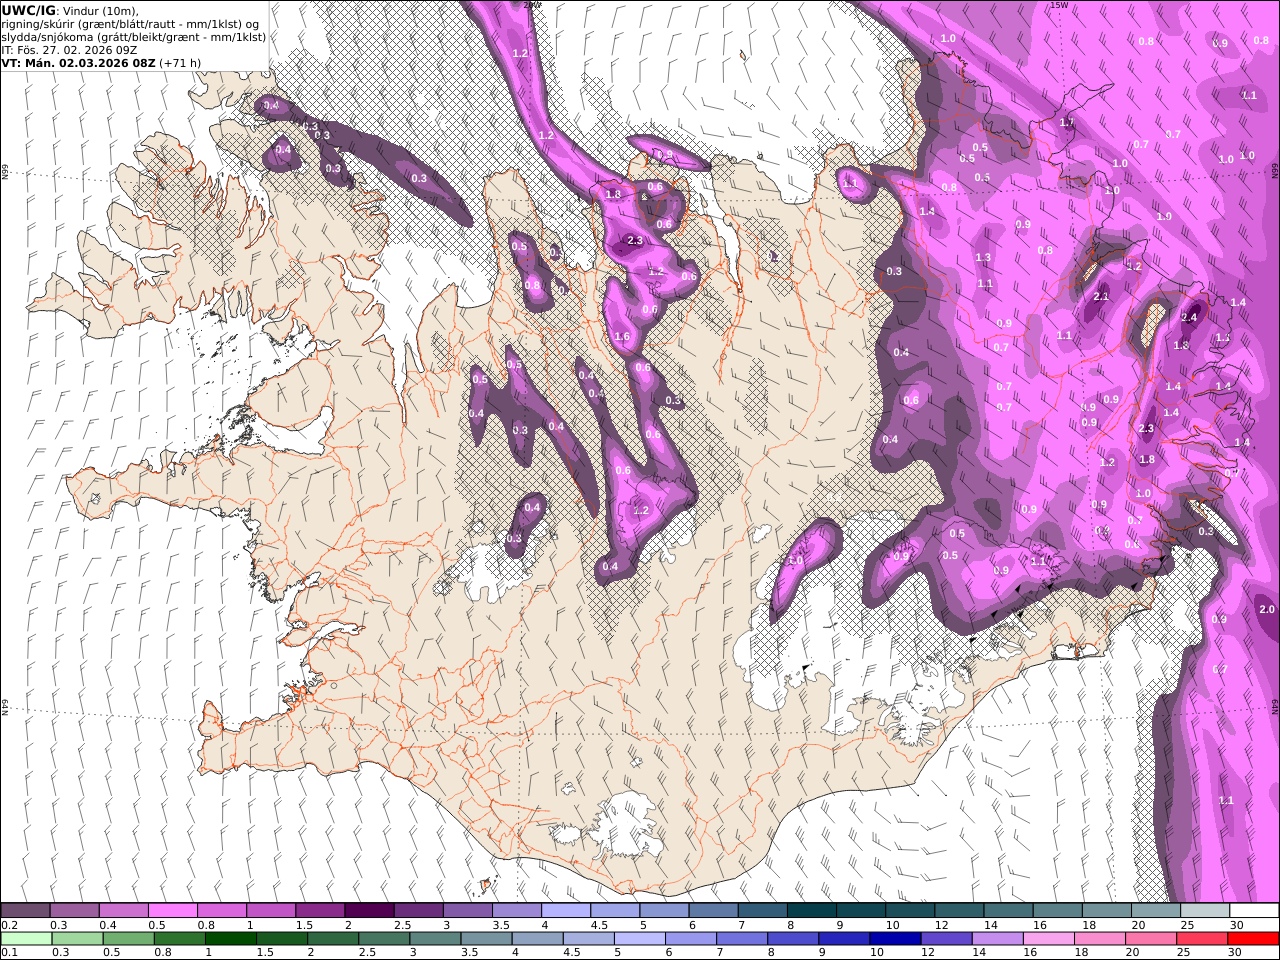Click the '2.1' precipitation value on the map
The width and height of the screenshot is (1280, 960).
[1101, 297]
